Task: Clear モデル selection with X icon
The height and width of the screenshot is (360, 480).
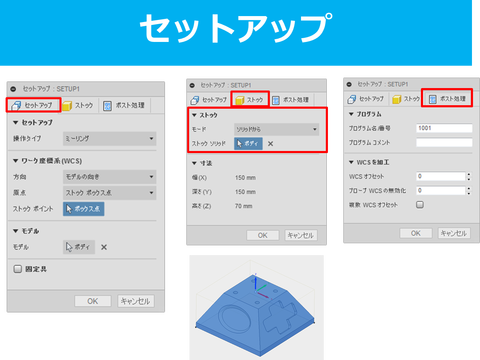Action: tap(104, 247)
